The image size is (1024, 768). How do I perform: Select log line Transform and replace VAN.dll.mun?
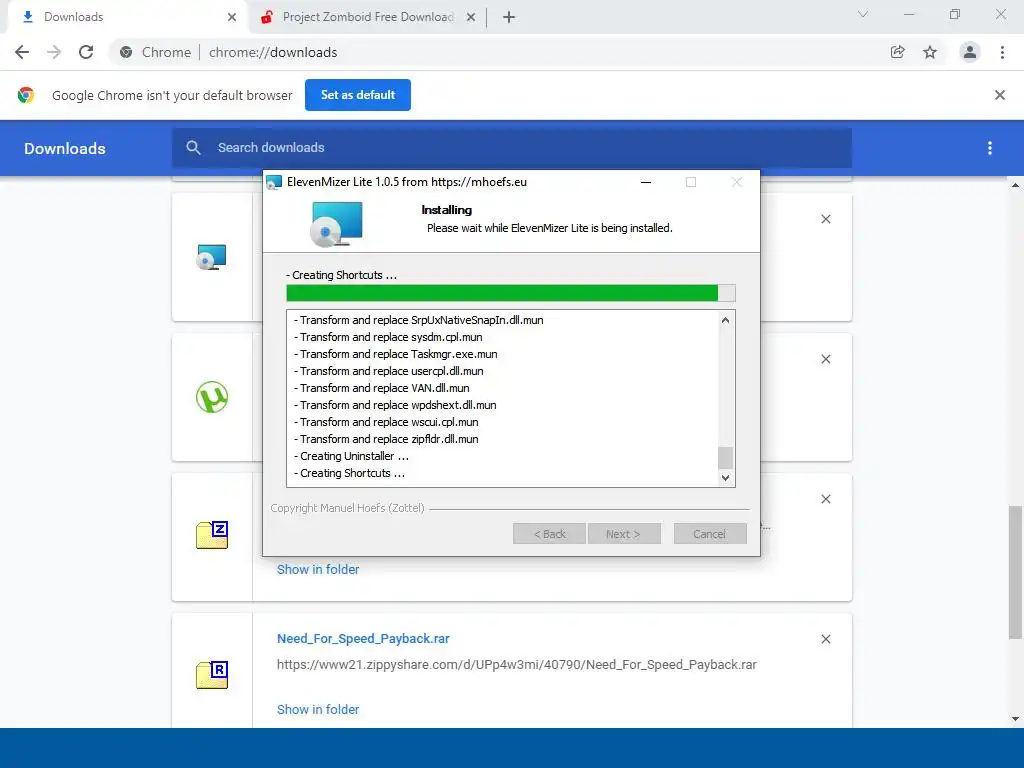381,388
